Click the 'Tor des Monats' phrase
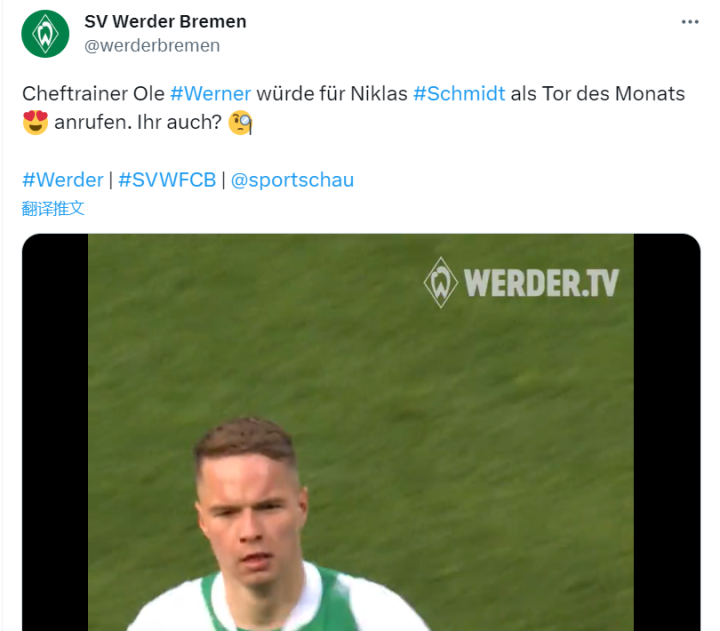 point(613,94)
